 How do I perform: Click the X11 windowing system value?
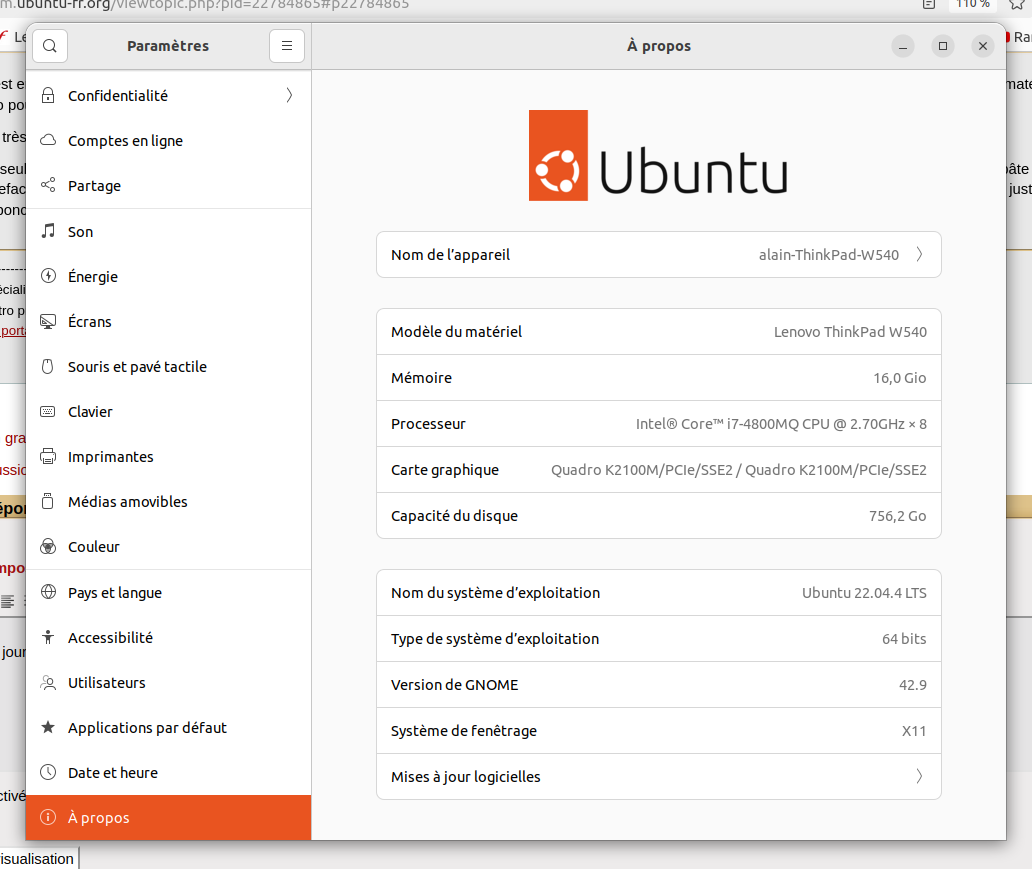914,731
